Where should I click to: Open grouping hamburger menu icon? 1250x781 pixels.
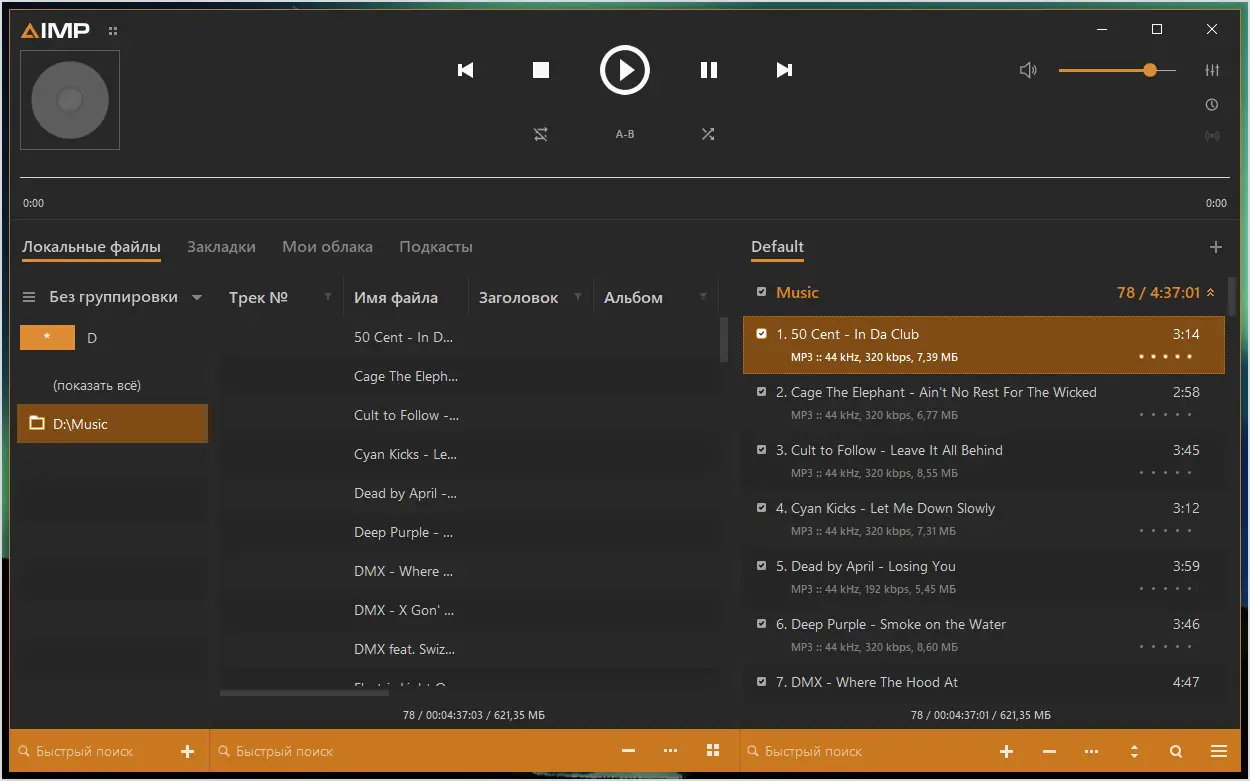click(x=29, y=297)
